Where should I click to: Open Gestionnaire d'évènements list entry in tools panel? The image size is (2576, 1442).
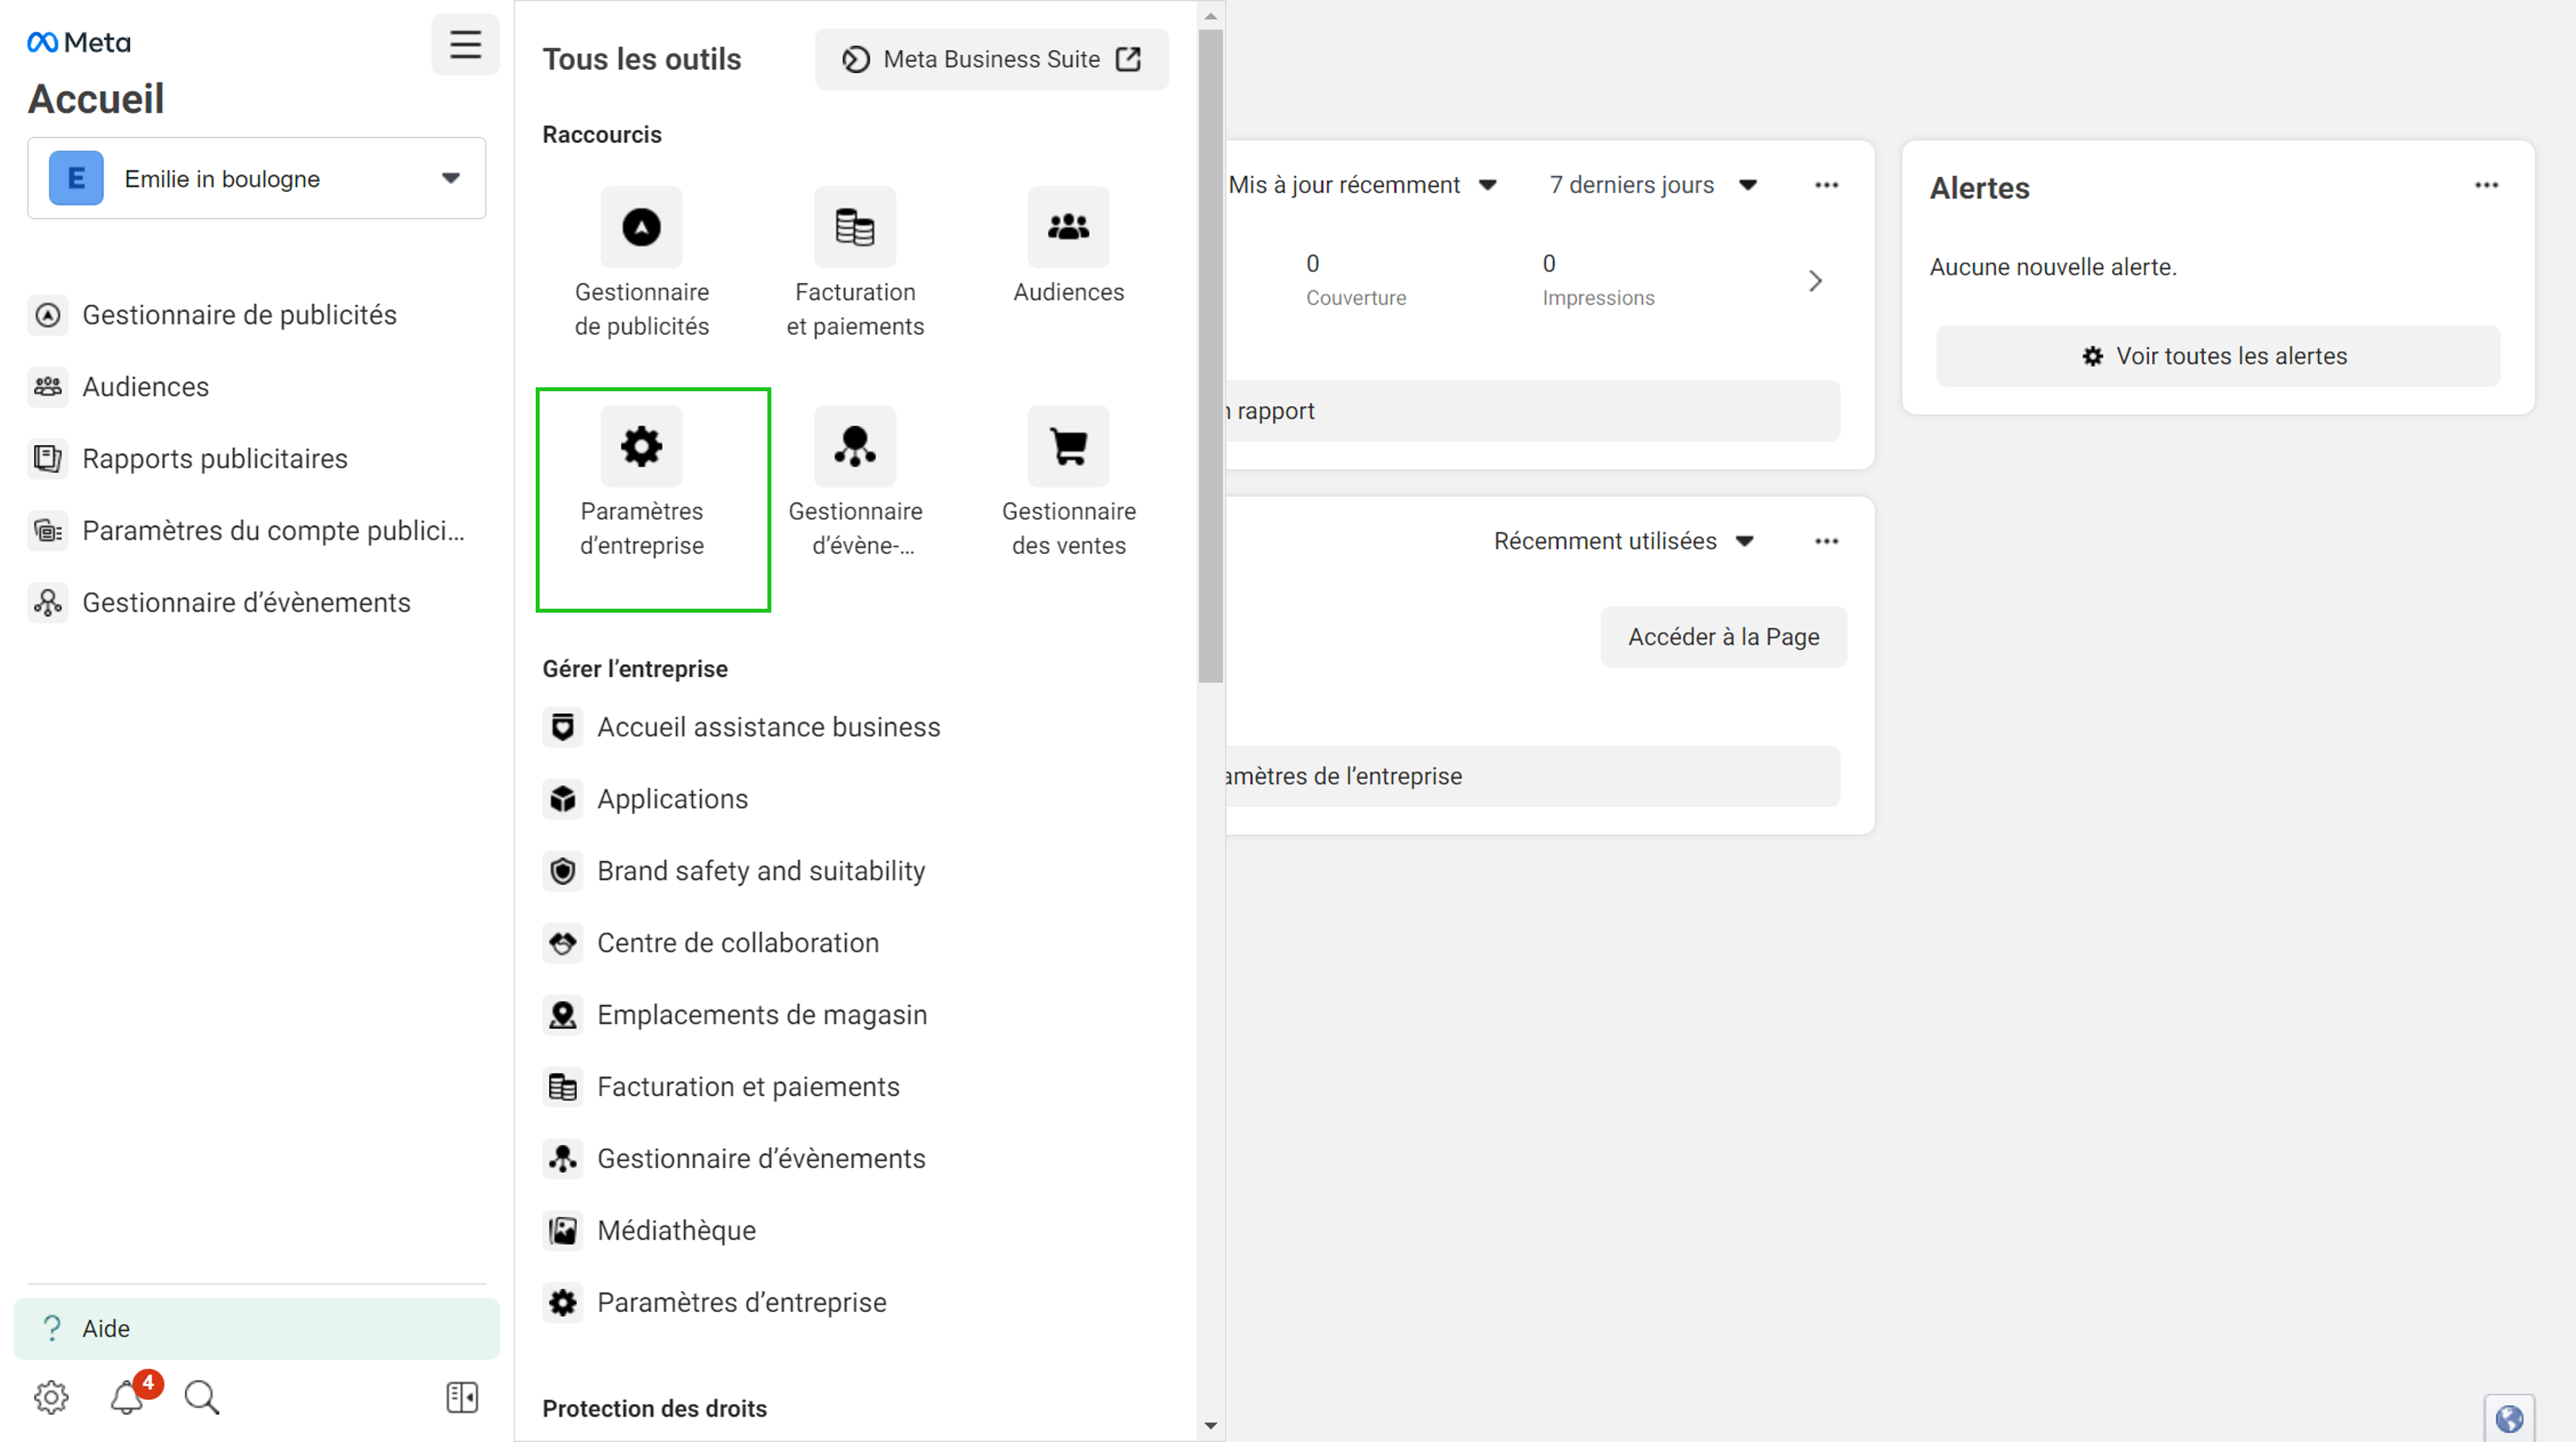734,1158
